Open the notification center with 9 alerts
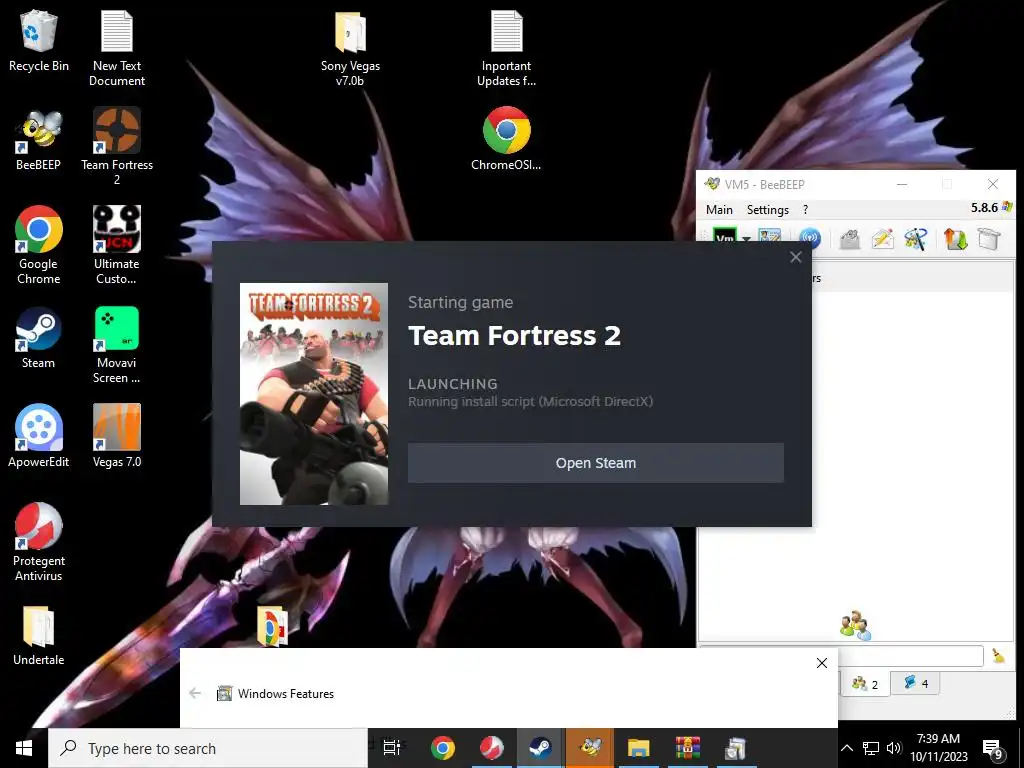 (x=993, y=749)
